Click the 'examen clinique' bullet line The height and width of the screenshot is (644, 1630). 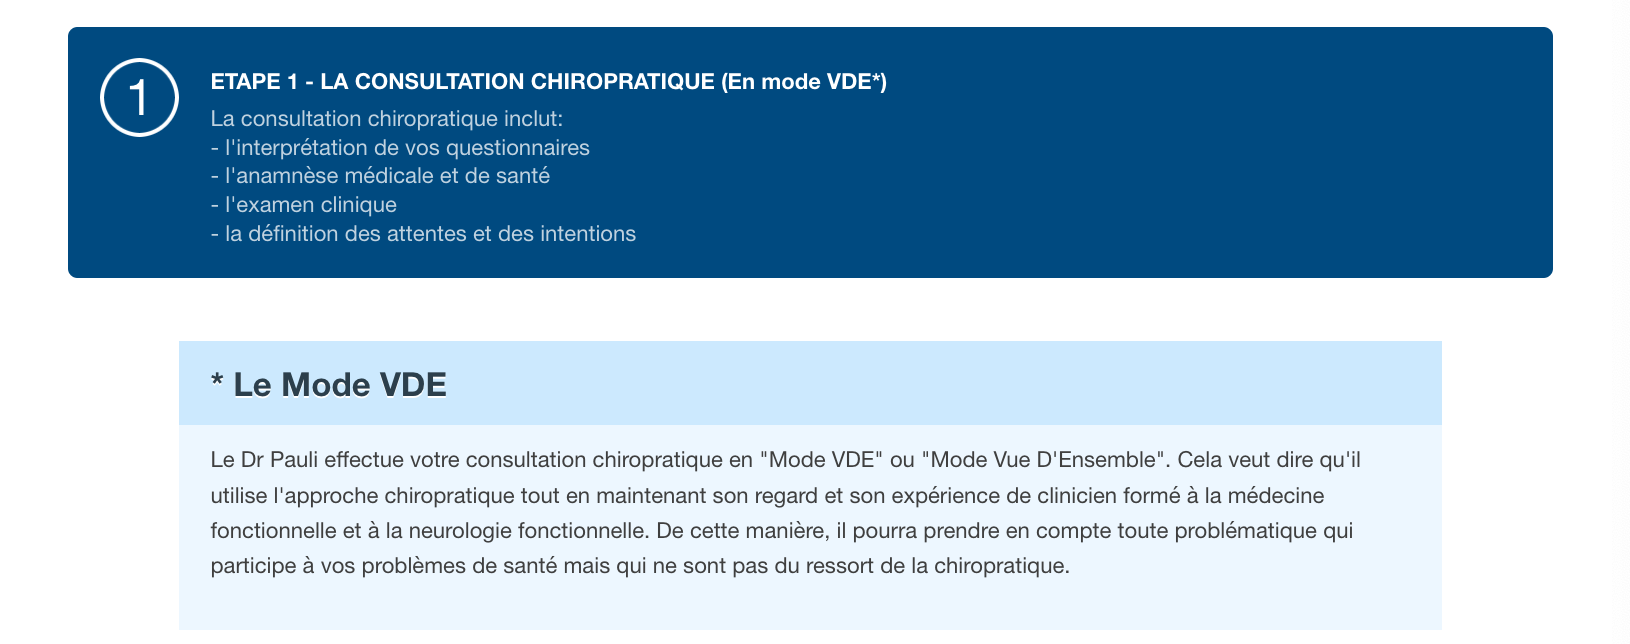pyautogui.click(x=304, y=205)
